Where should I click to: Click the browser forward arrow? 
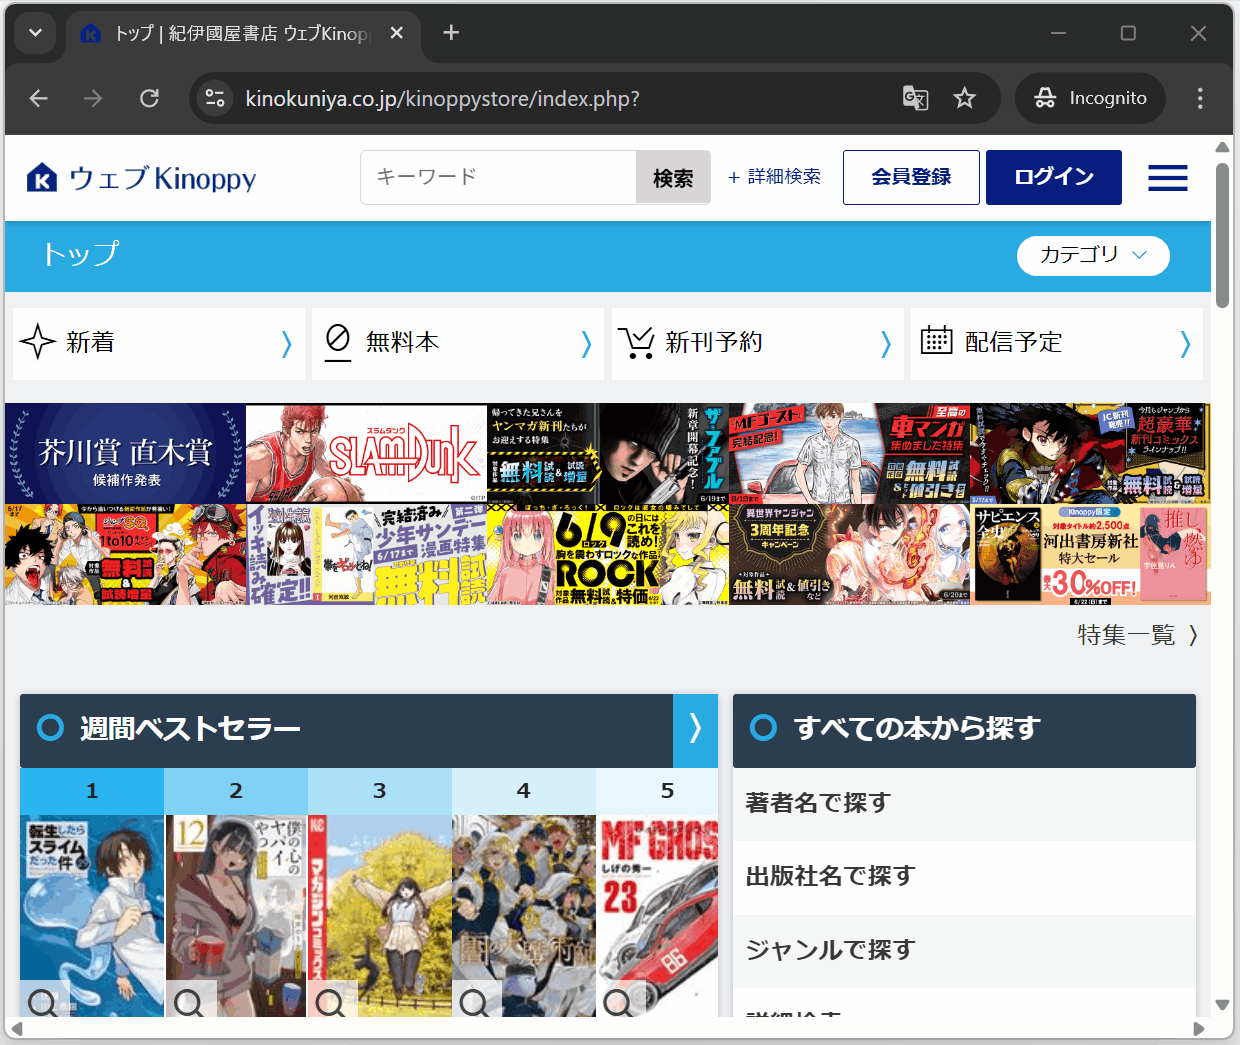point(93,98)
